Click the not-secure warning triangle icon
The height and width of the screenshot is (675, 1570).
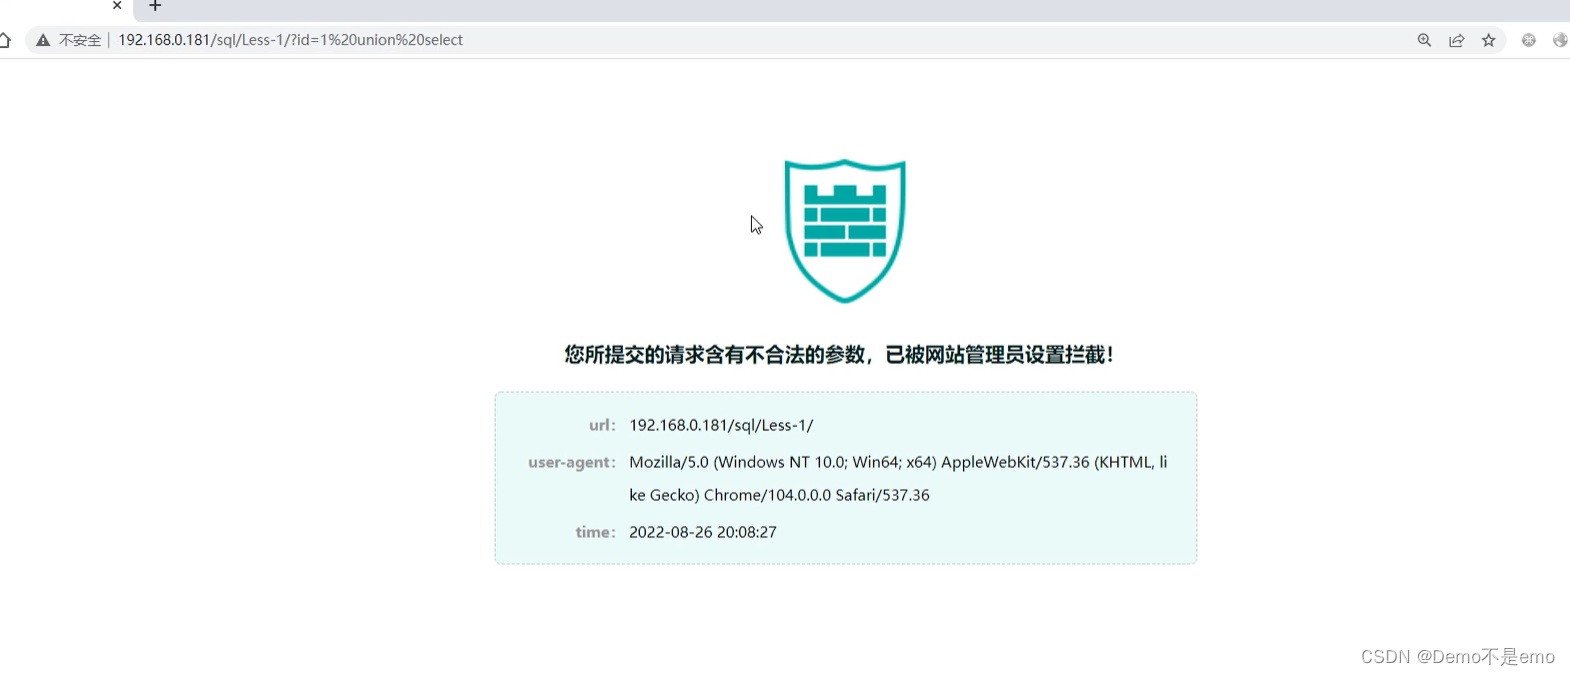point(43,40)
